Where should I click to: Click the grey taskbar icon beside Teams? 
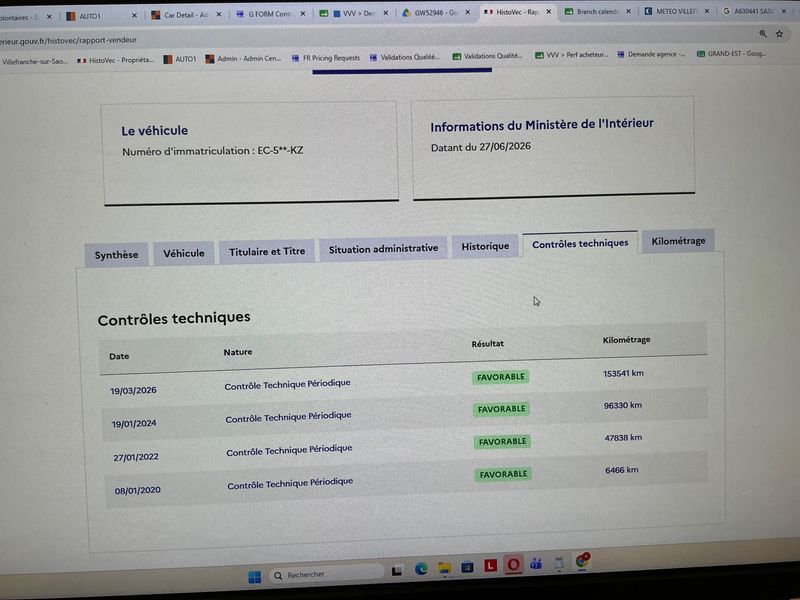pyautogui.click(x=559, y=563)
